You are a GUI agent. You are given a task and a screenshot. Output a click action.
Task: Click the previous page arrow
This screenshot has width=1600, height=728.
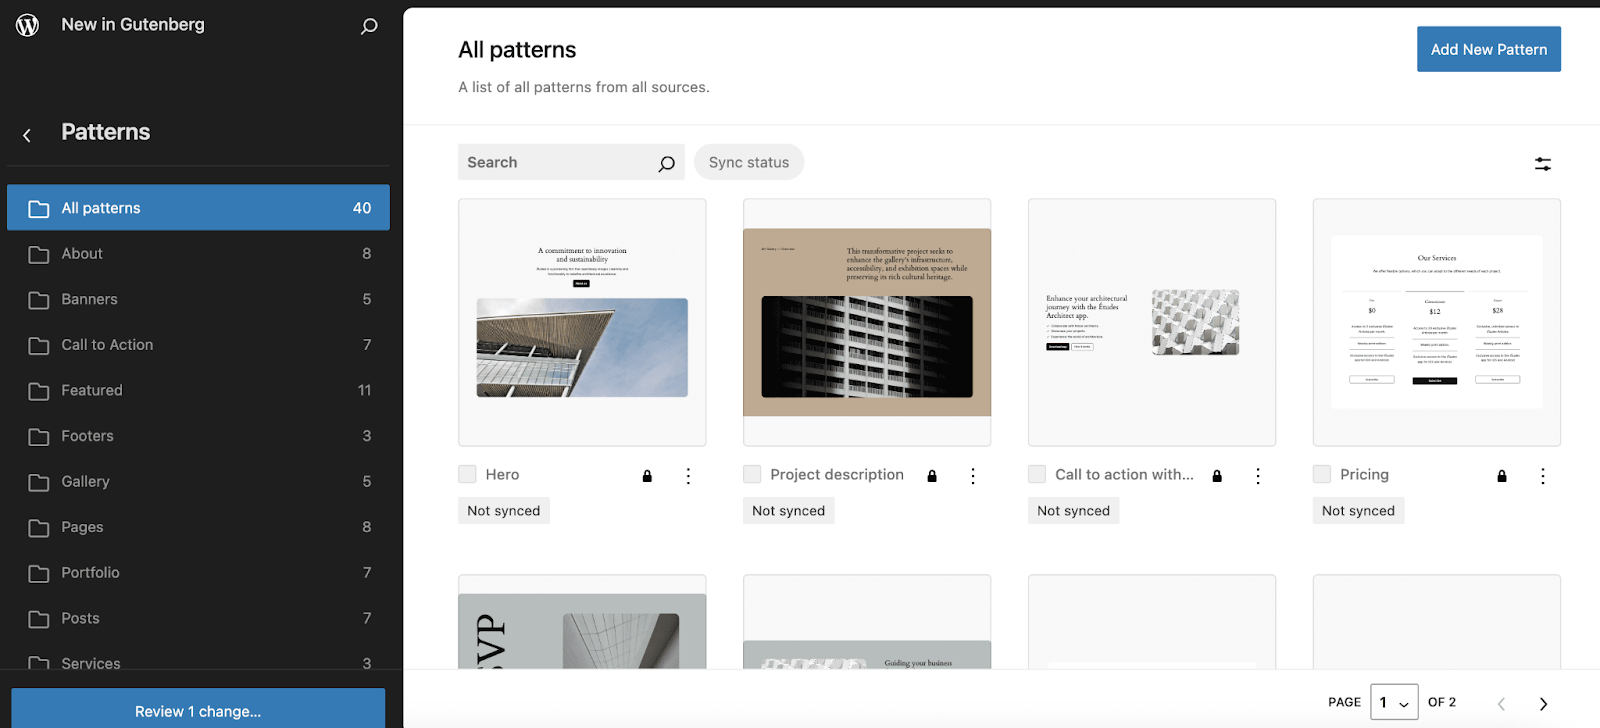tap(1501, 704)
